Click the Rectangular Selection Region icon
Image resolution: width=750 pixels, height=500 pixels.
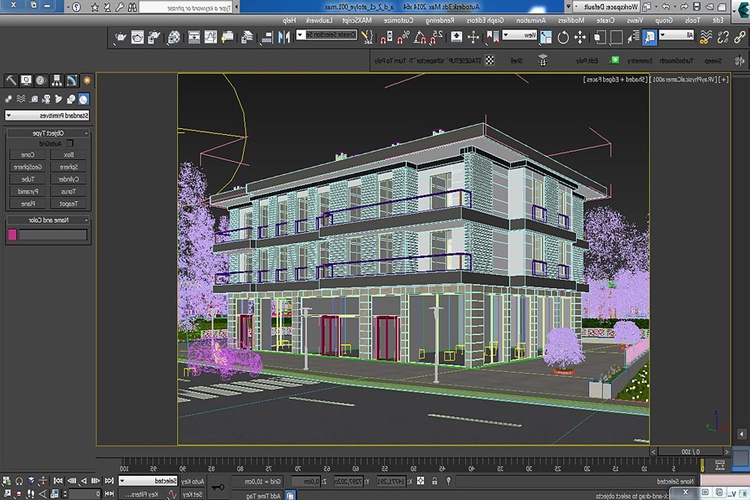[617, 37]
